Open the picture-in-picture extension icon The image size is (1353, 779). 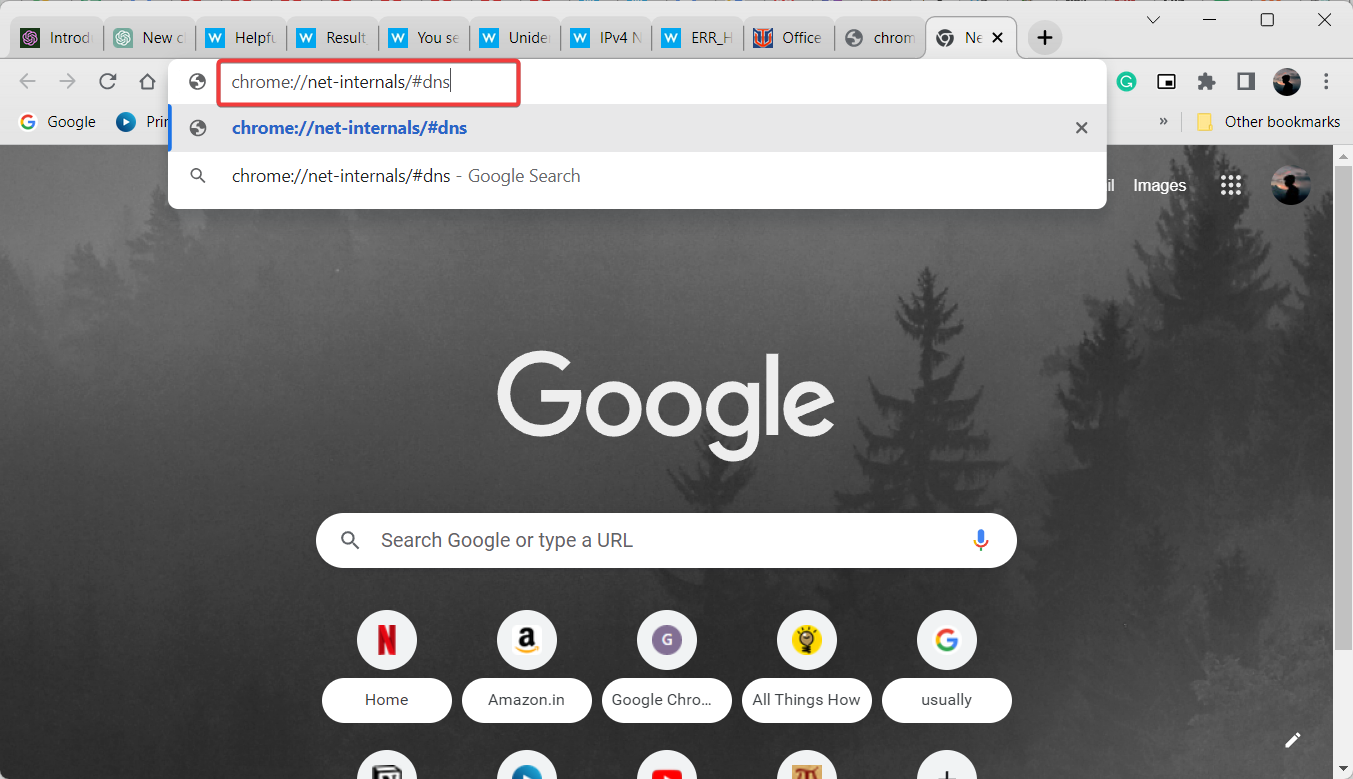1166,82
